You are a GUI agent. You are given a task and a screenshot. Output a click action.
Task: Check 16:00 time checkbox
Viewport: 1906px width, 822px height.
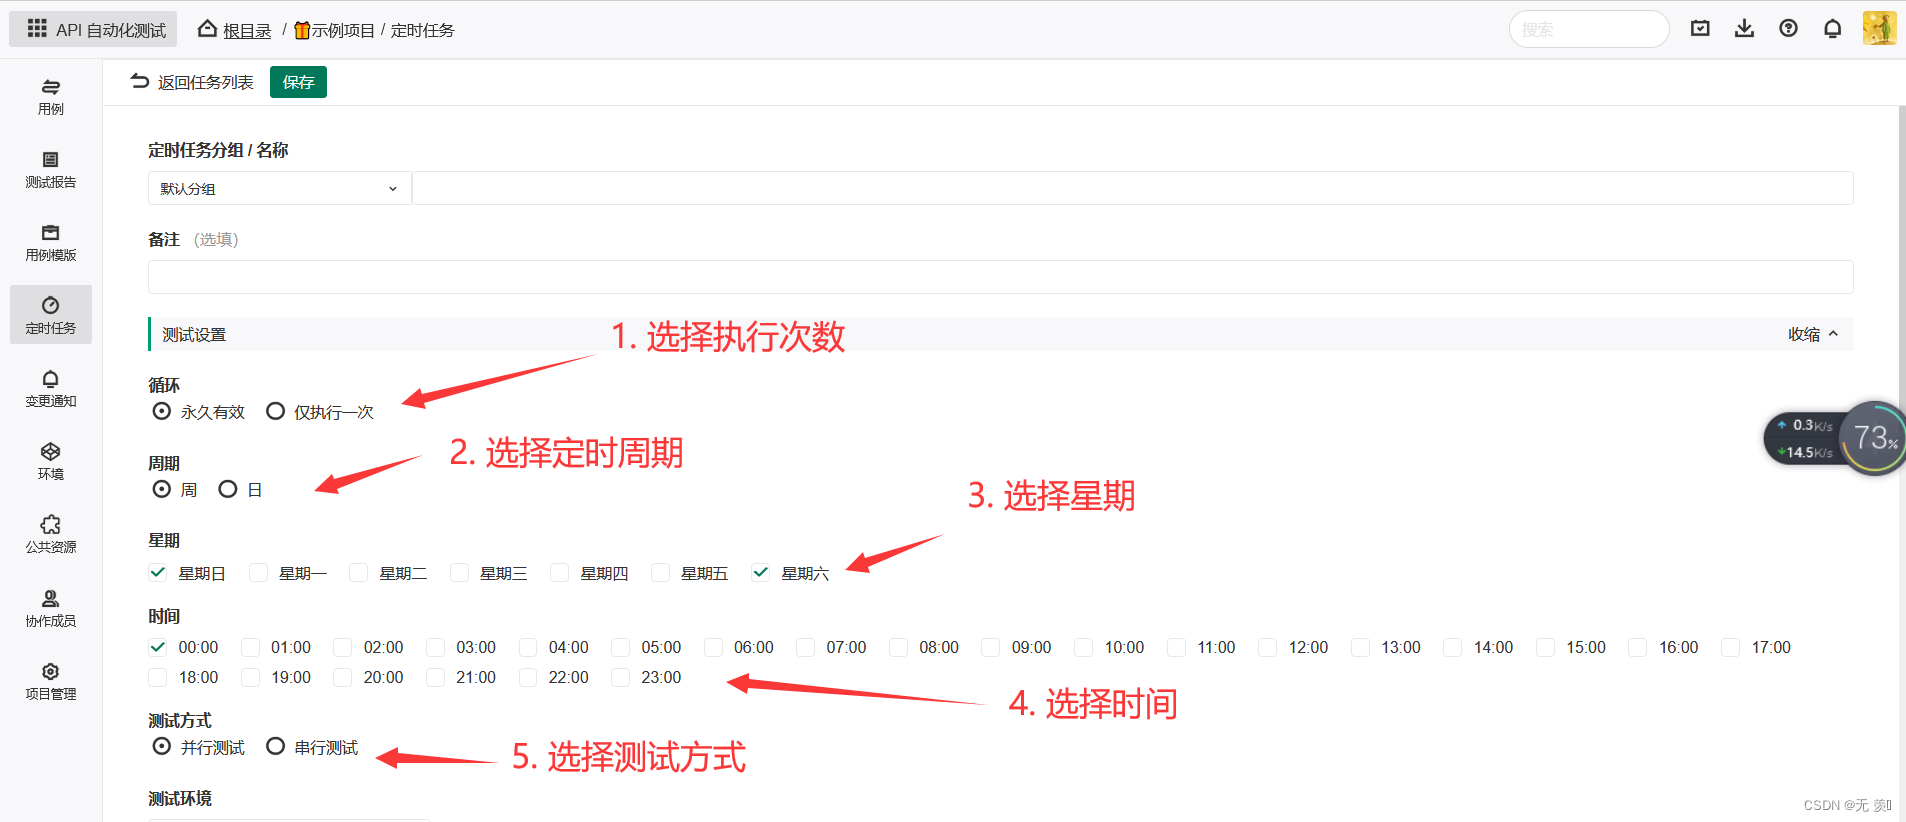pyautogui.click(x=1637, y=647)
